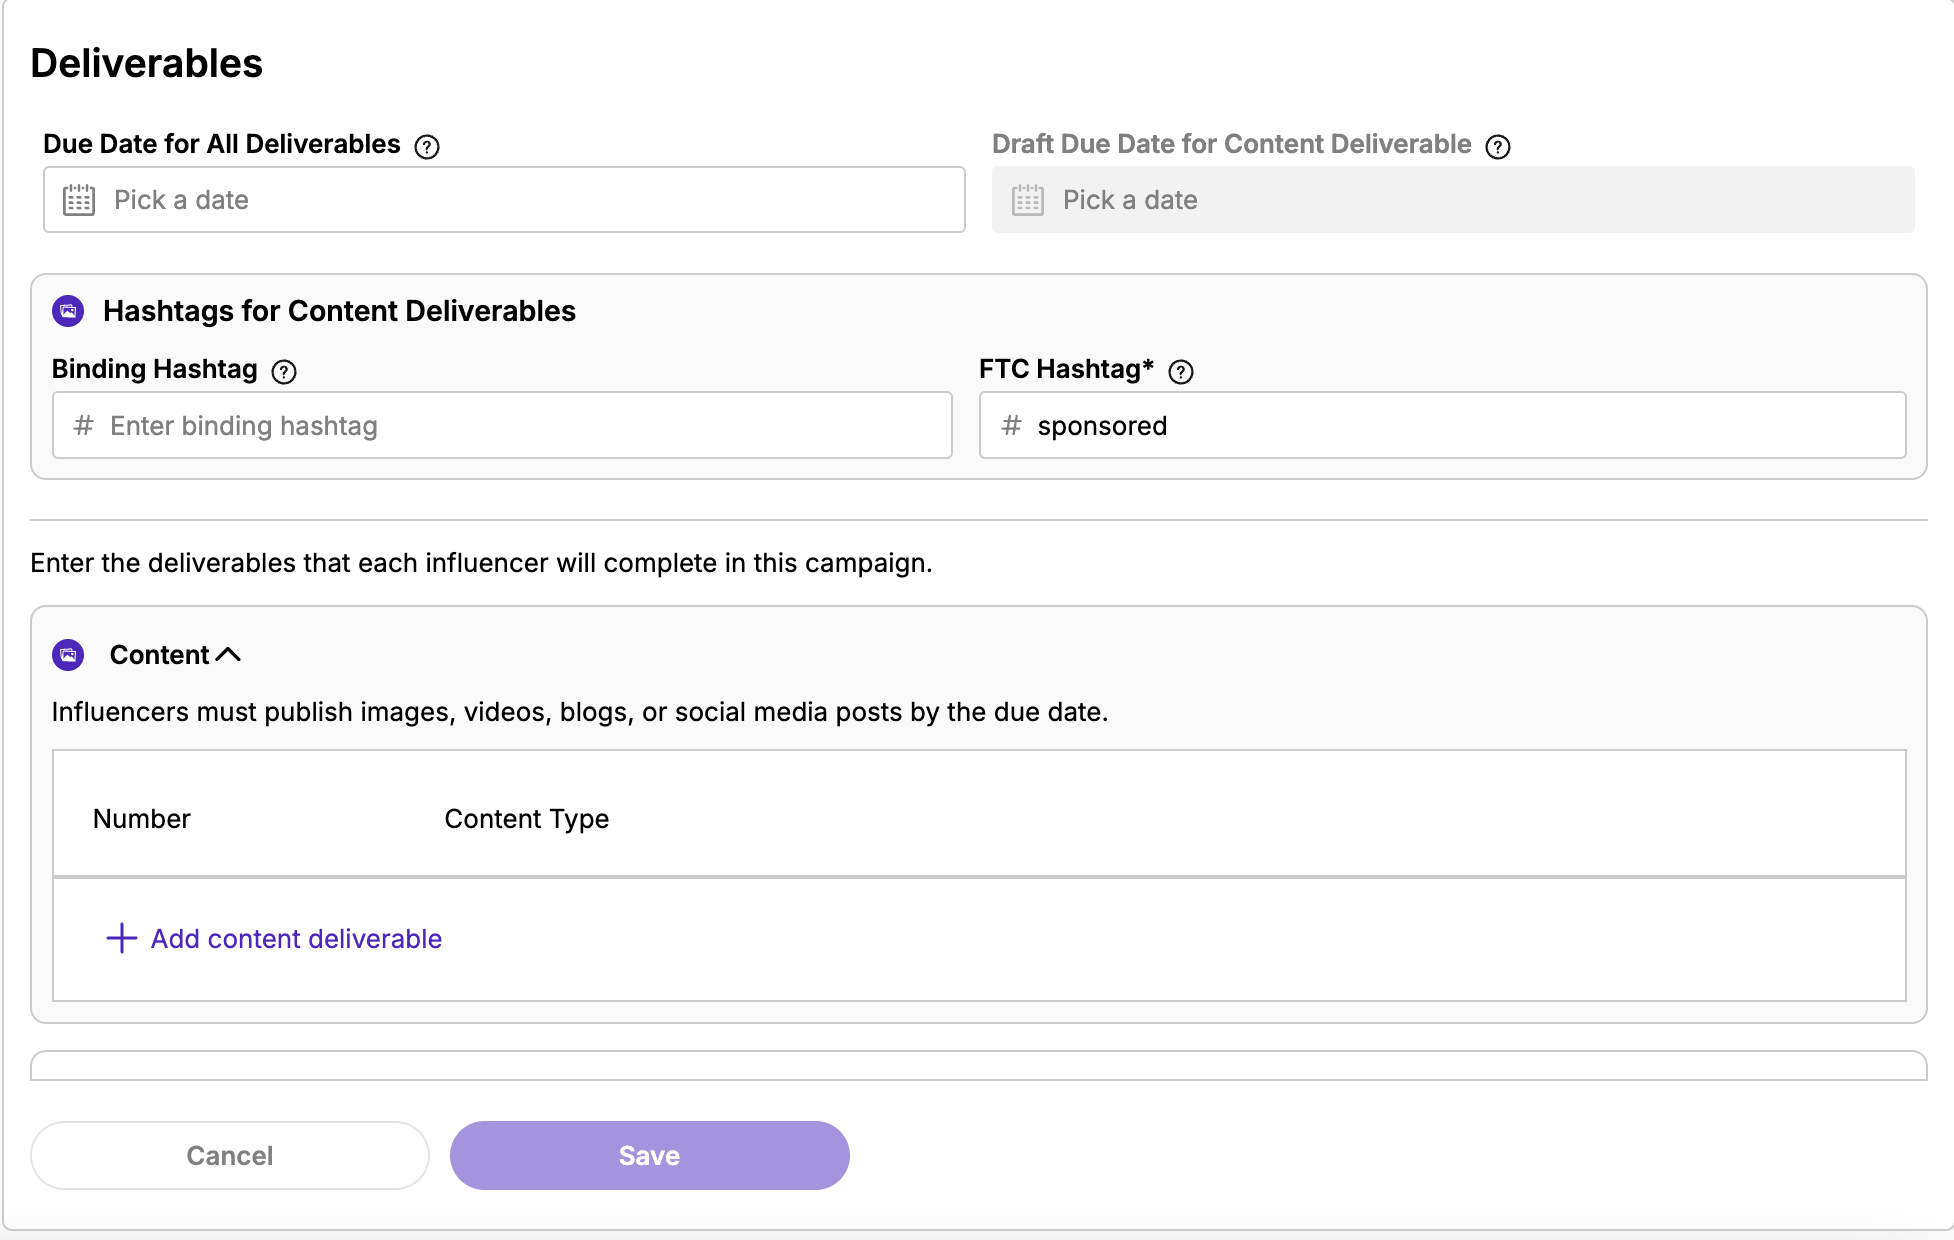This screenshot has width=1954, height=1240.
Task: Click the Draft Due Date for Content Deliverable label
Action: point(1232,145)
